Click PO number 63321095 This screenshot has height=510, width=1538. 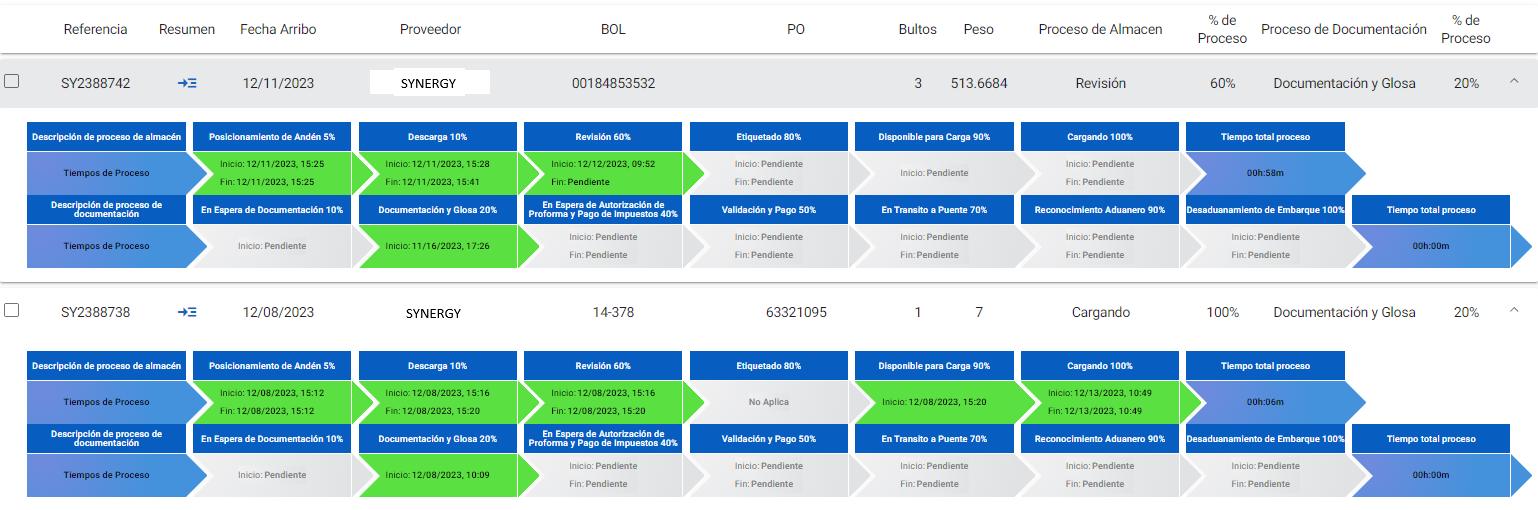click(796, 313)
